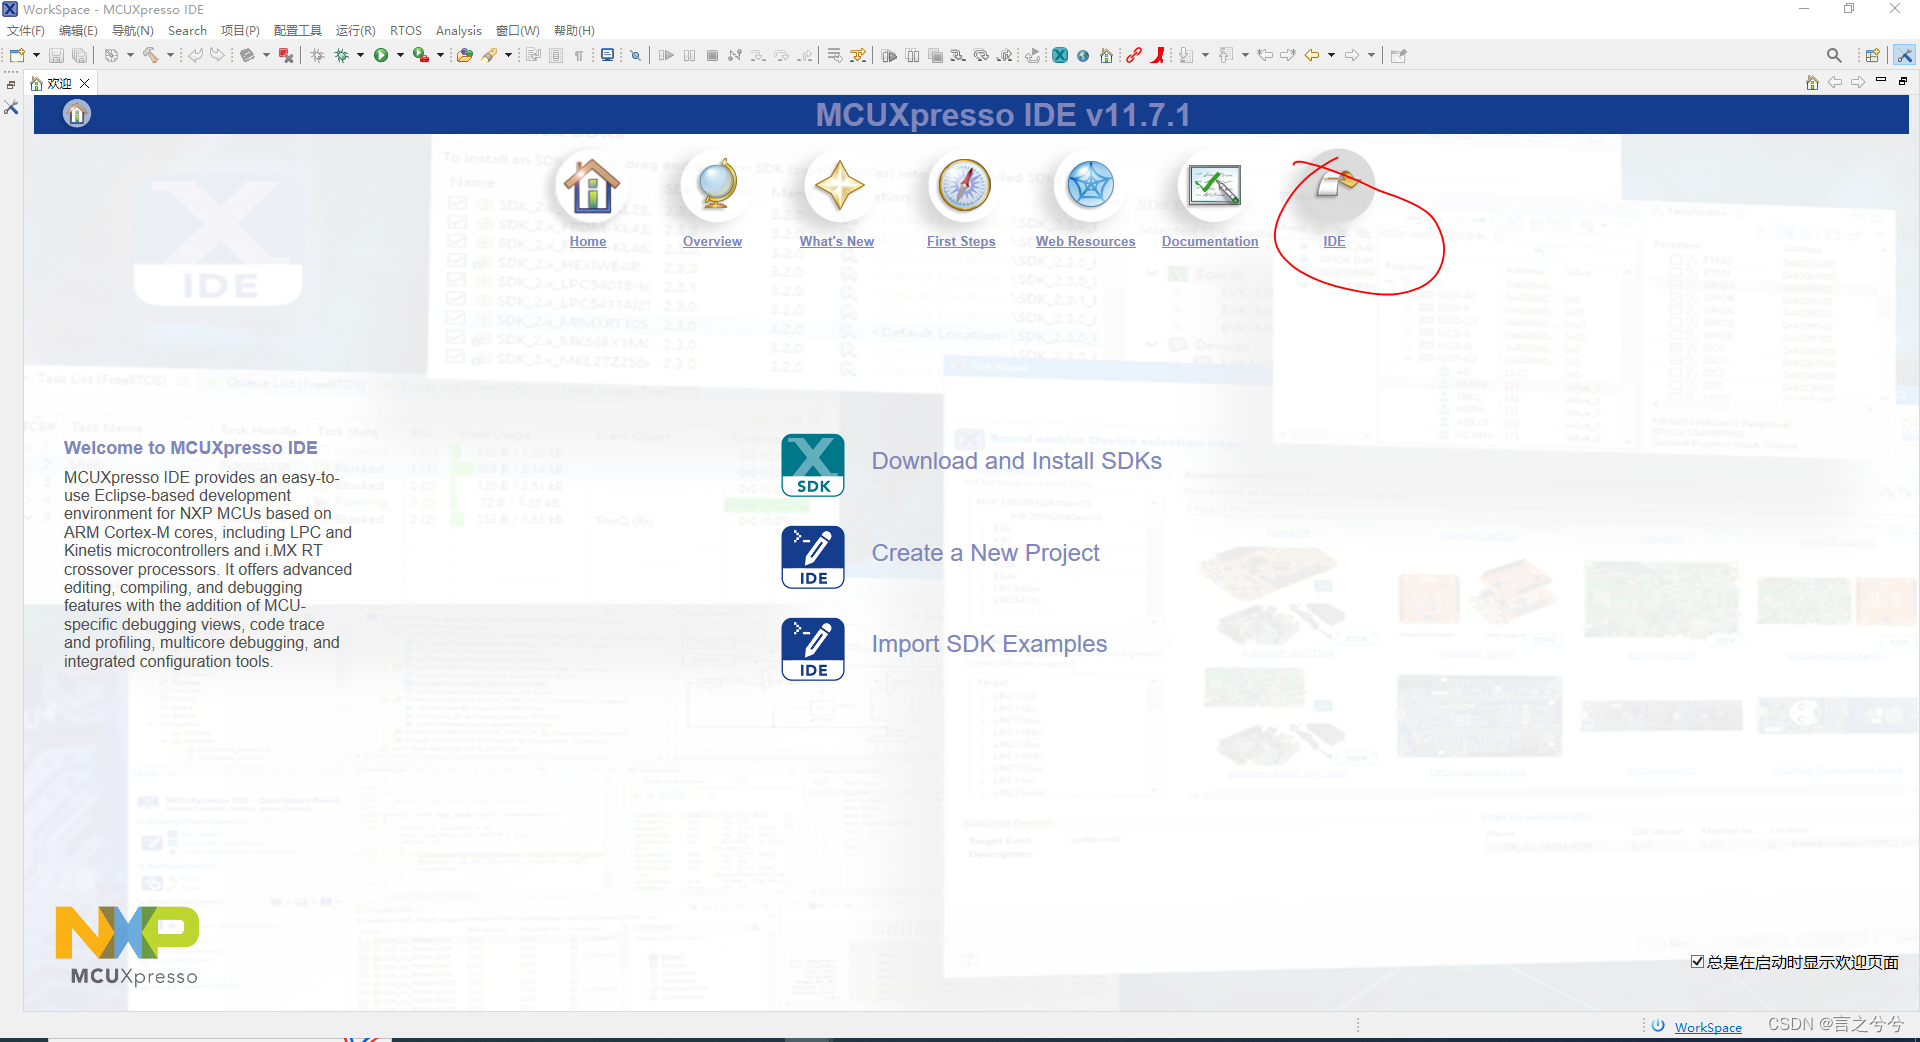Viewport: 1920px width, 1042px height.
Task: Click the Save disk icon
Action: click(x=56, y=55)
